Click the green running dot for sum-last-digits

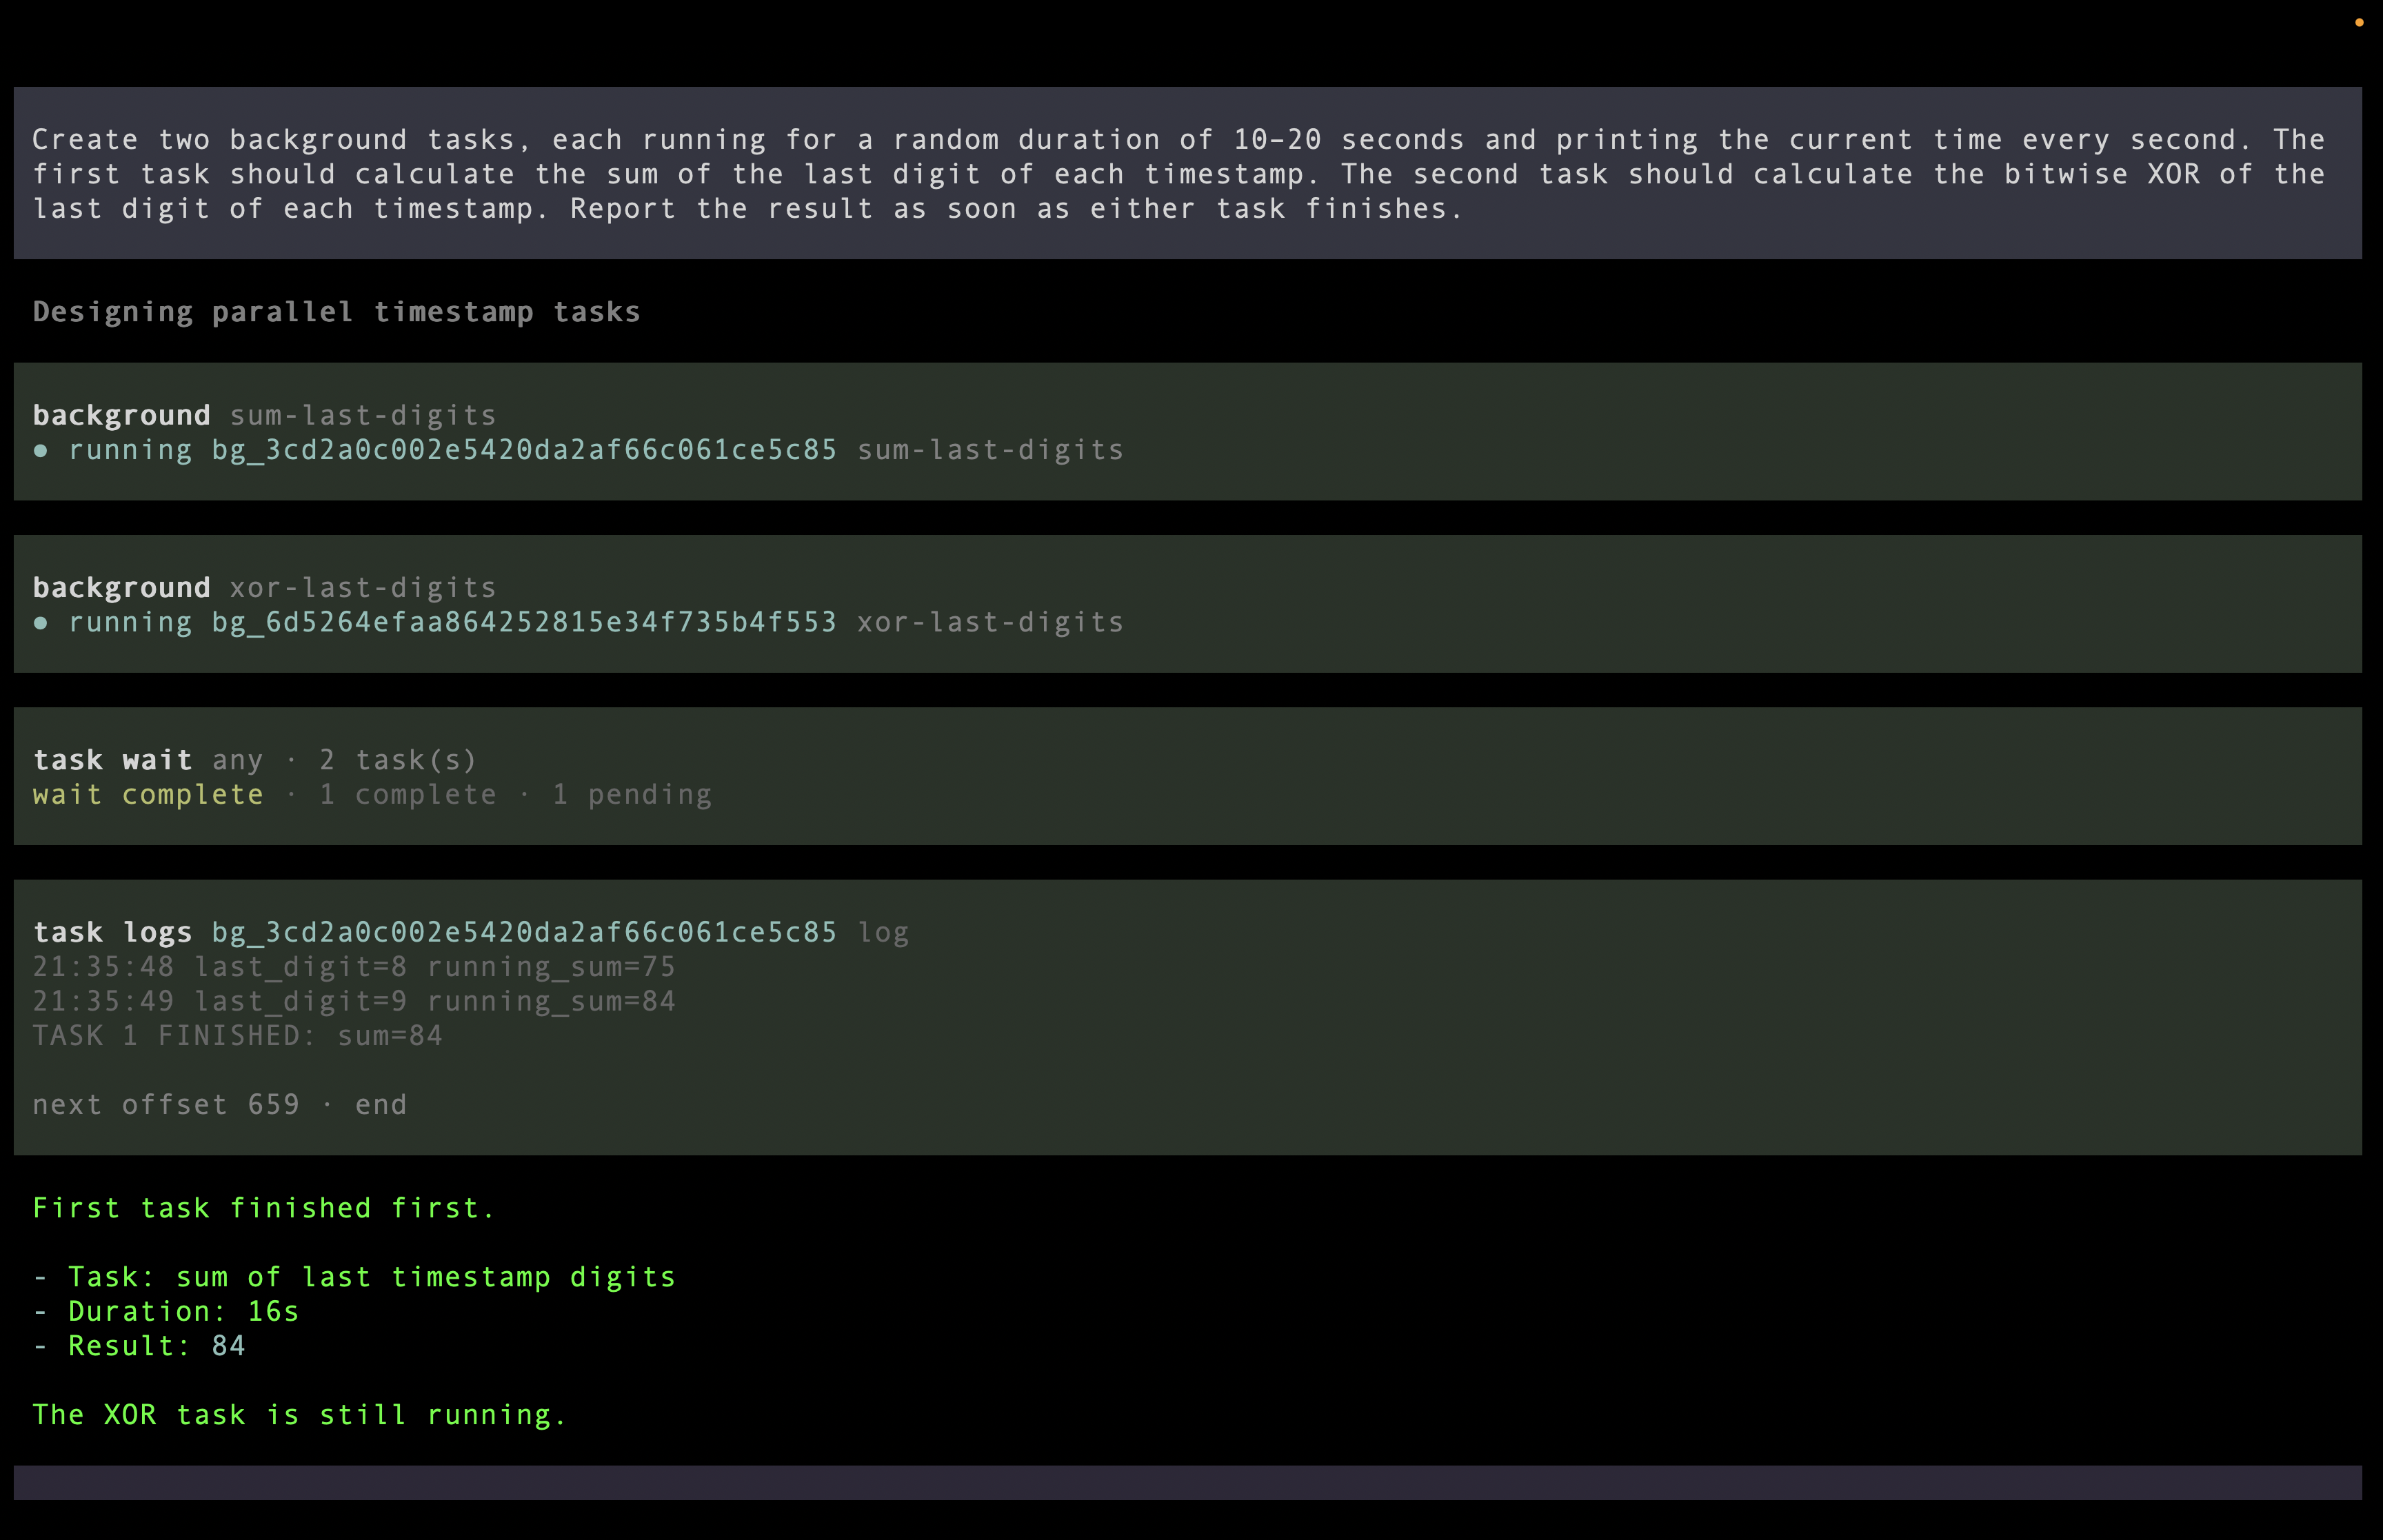pos(40,451)
